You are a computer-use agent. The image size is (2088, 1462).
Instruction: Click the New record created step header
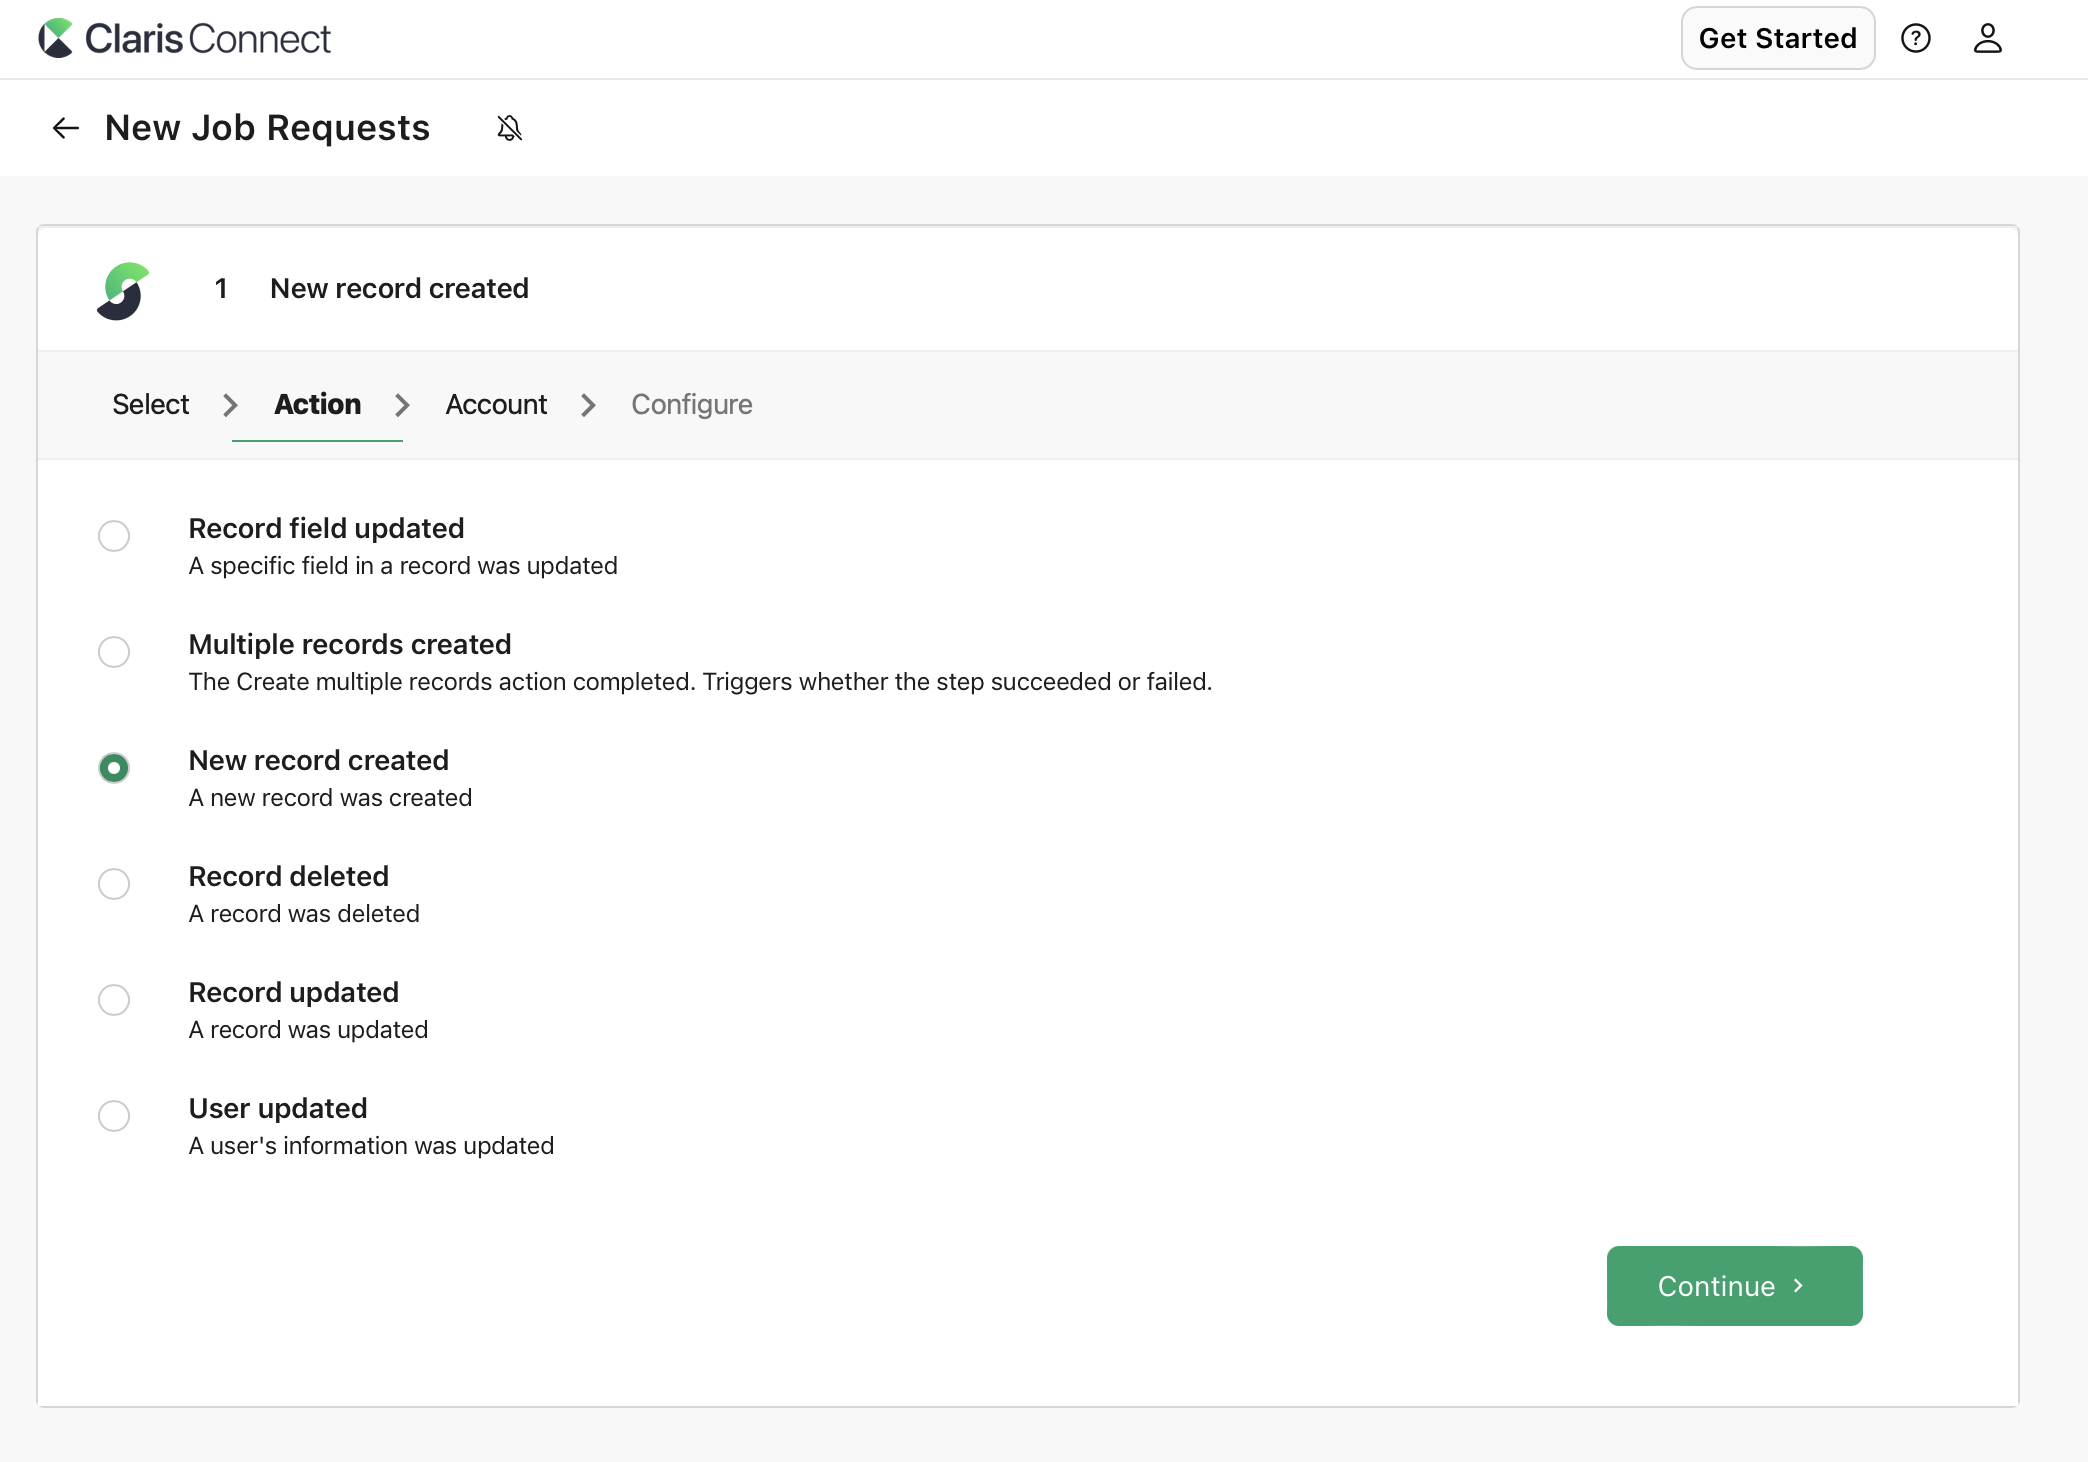(x=398, y=289)
